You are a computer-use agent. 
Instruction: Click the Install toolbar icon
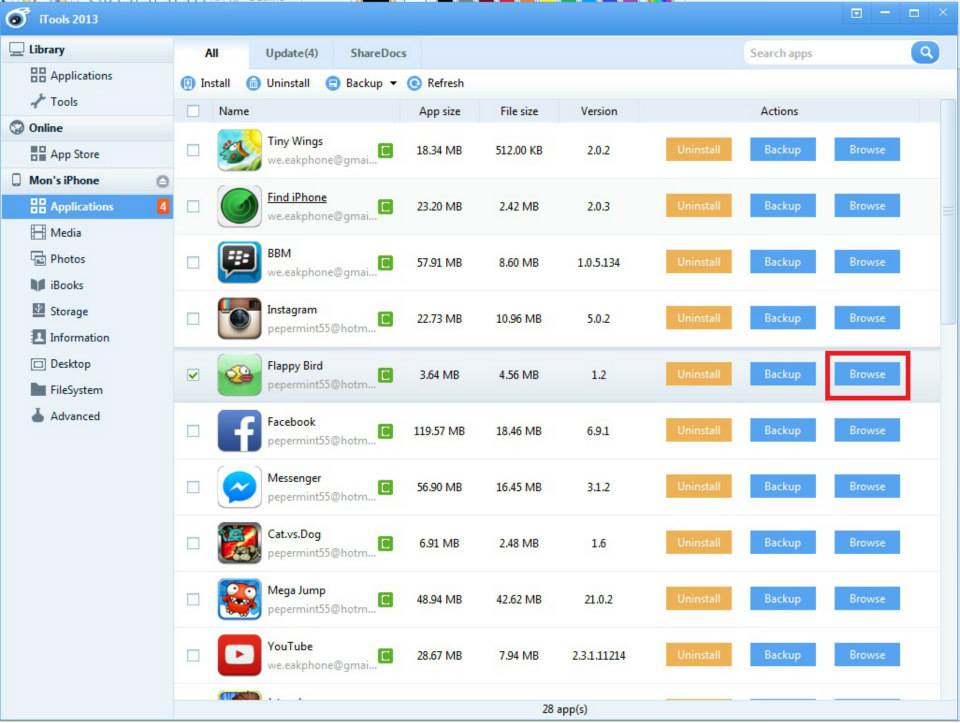pyautogui.click(x=188, y=83)
